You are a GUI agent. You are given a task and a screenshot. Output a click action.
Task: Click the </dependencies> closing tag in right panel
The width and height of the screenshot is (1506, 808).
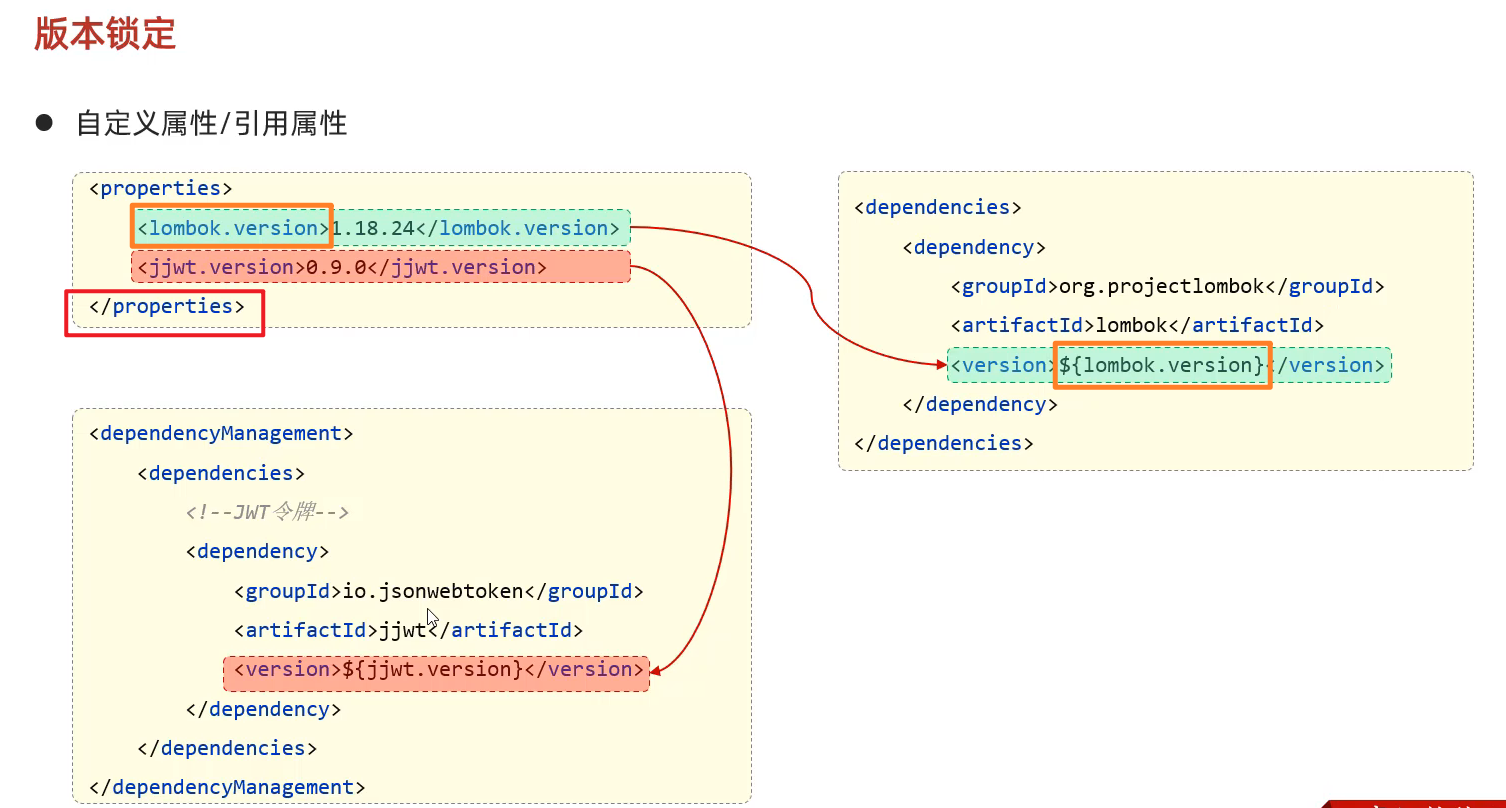click(943, 443)
